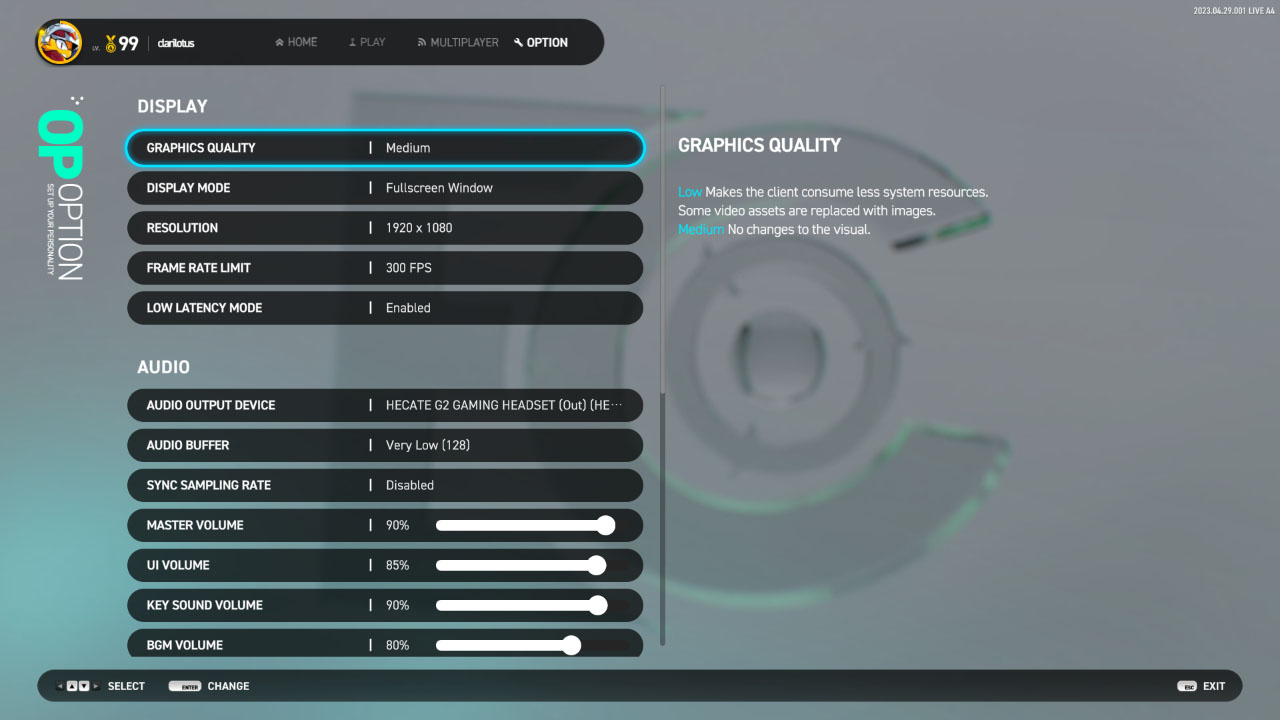
Task: Click the ESC key icon
Action: [1187, 686]
